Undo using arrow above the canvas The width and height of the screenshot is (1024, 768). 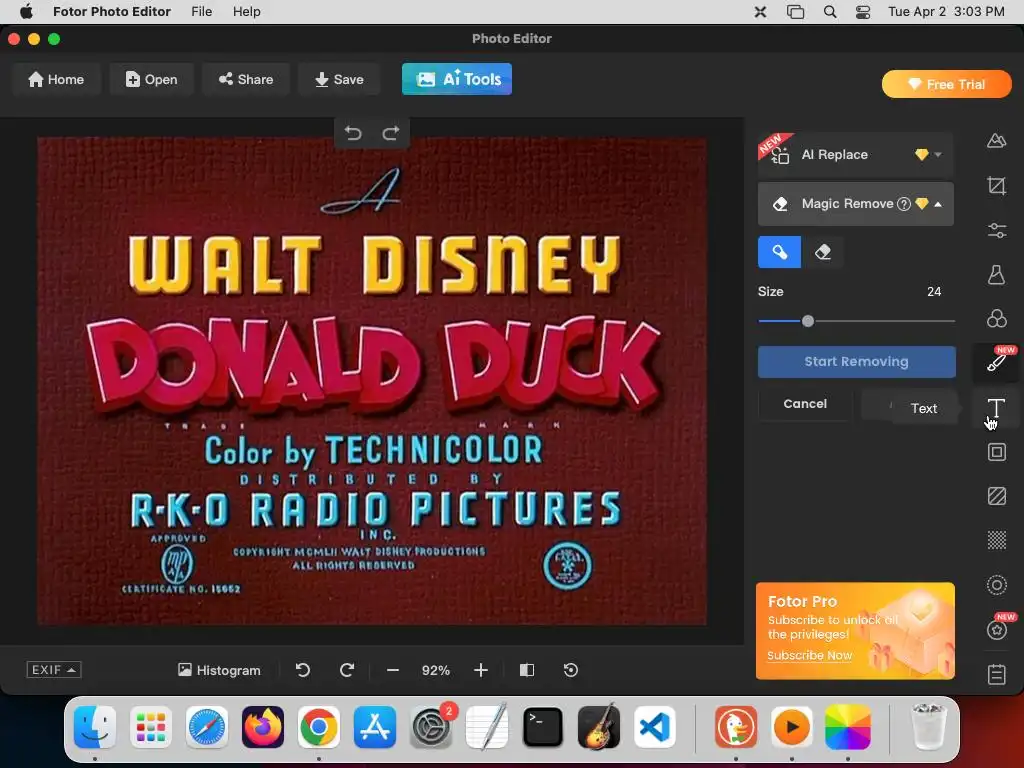coord(353,133)
